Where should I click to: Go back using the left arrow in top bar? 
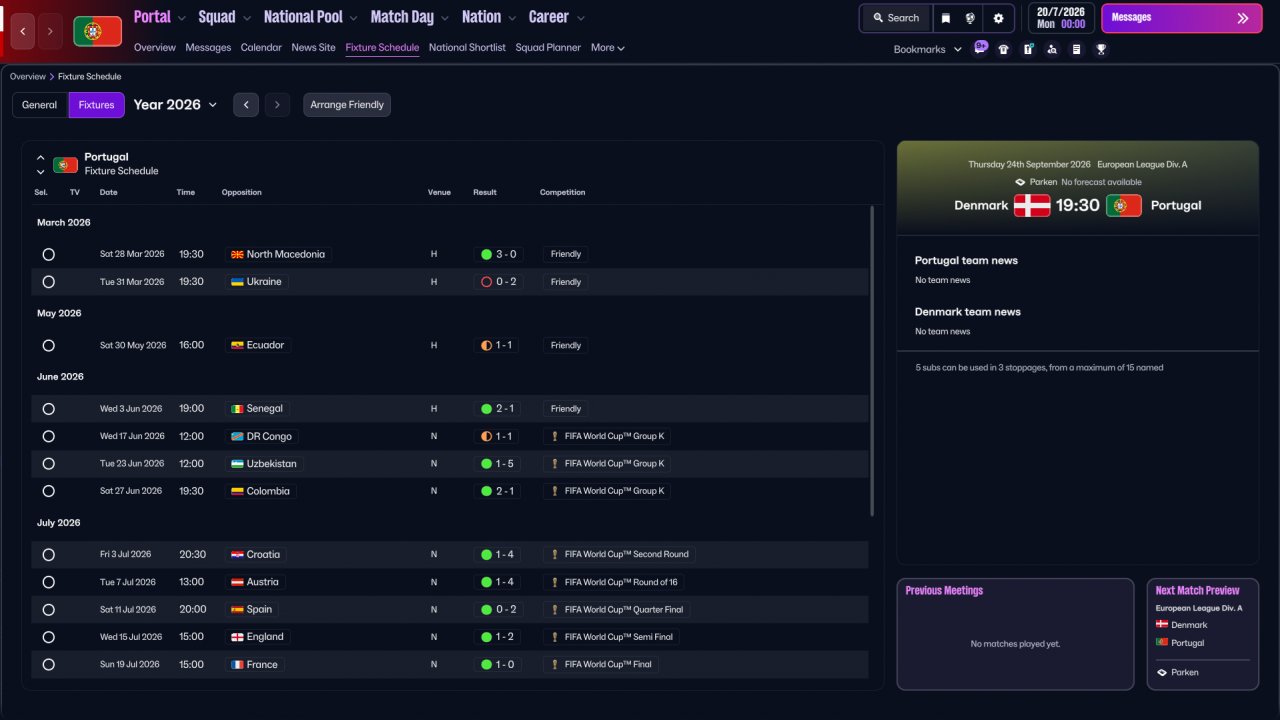pos(23,31)
